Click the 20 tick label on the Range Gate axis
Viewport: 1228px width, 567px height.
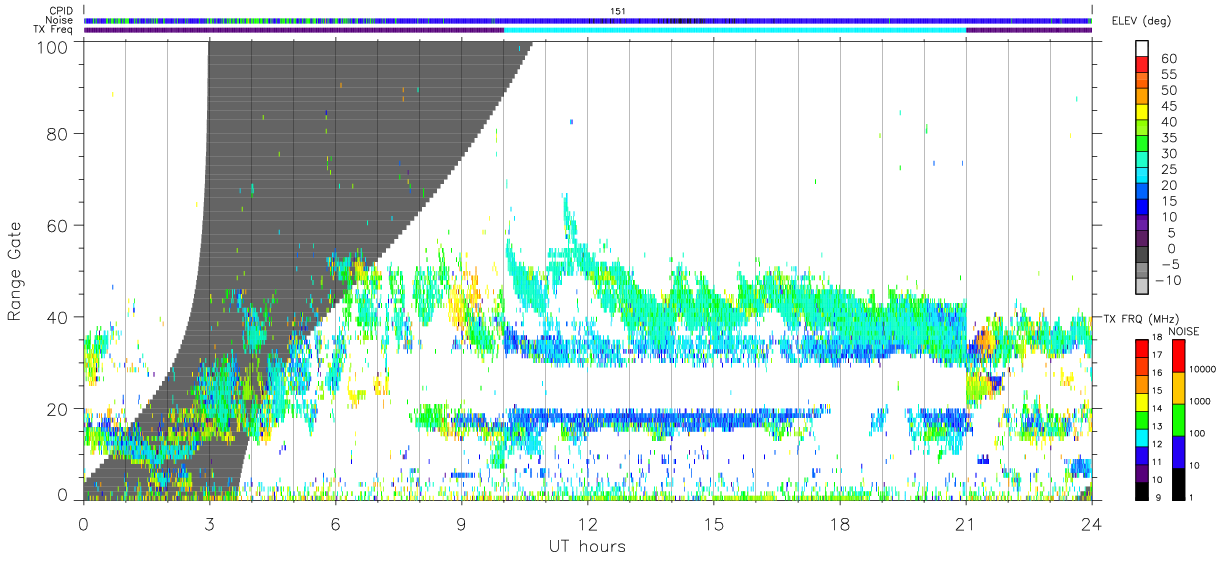58,409
